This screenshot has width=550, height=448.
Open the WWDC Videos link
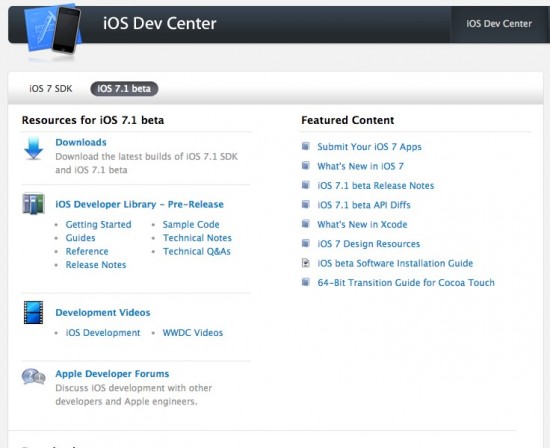click(193, 333)
